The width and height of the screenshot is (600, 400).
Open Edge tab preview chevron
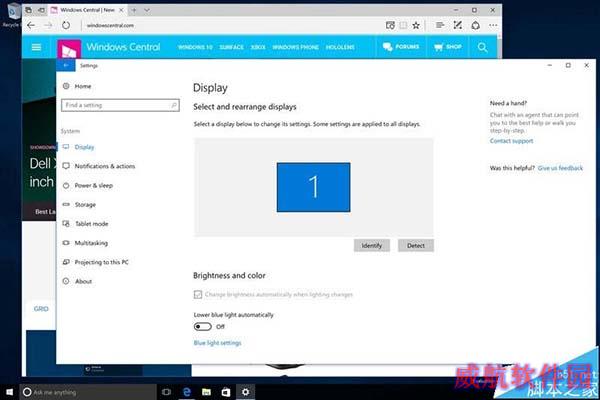147,10
